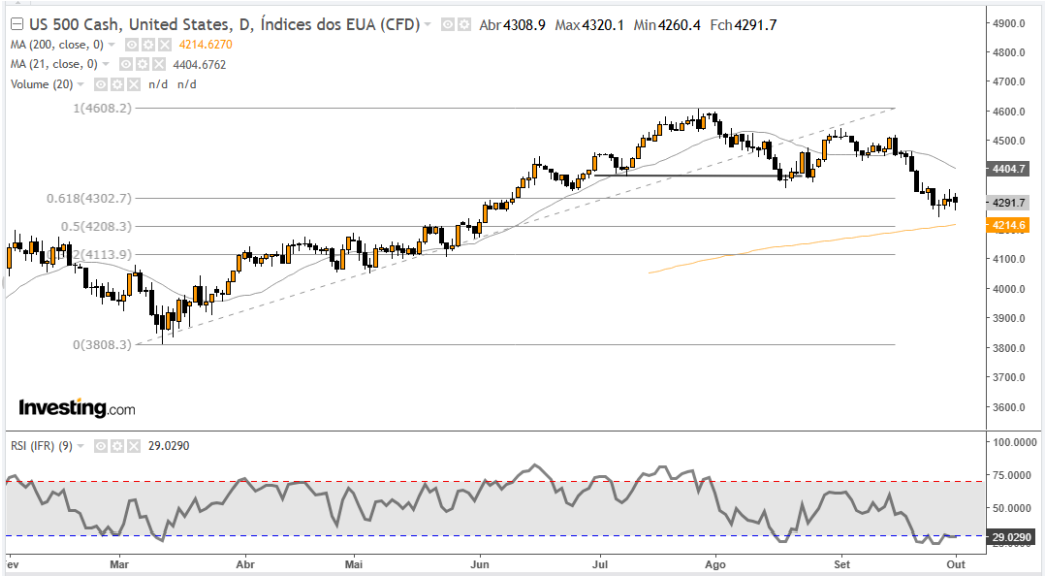The height and width of the screenshot is (580, 1048).
Task: Remove the Volume (20) indicator
Action: pos(133,85)
